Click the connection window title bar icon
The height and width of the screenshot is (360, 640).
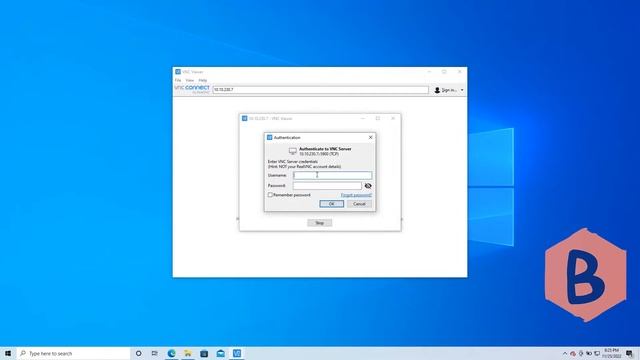coord(244,118)
